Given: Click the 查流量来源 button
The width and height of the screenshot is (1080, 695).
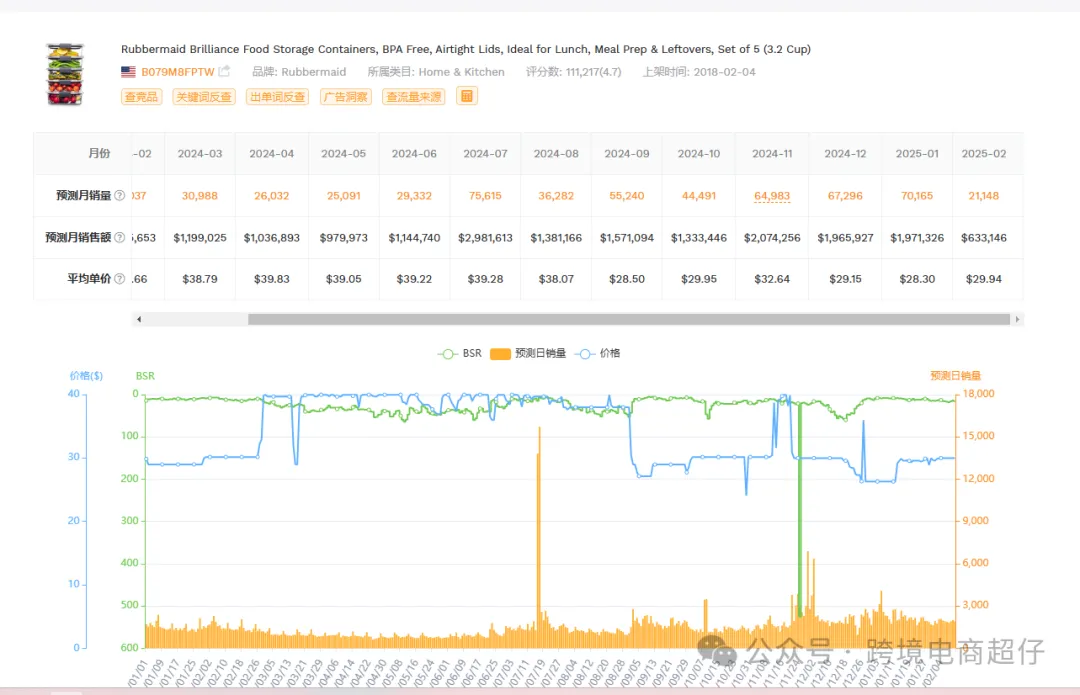Looking at the screenshot, I should 413,97.
